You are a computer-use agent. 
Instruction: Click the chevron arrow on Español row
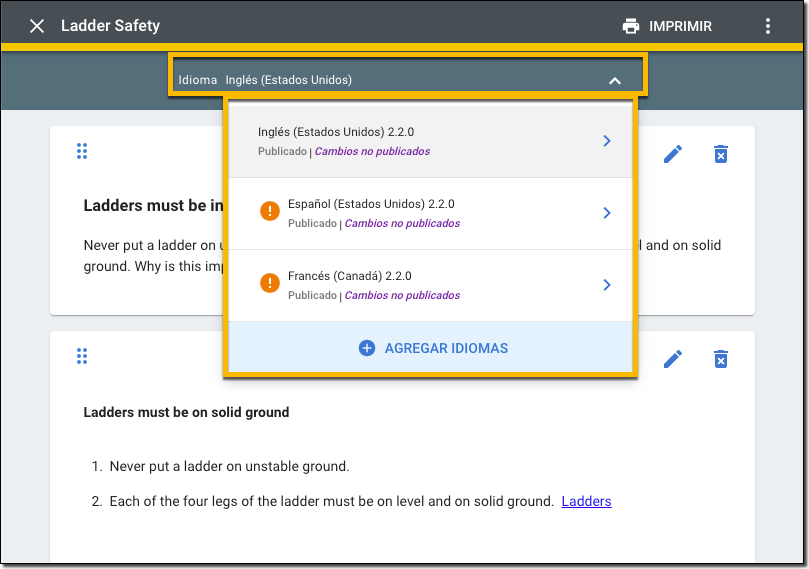[x=607, y=213]
